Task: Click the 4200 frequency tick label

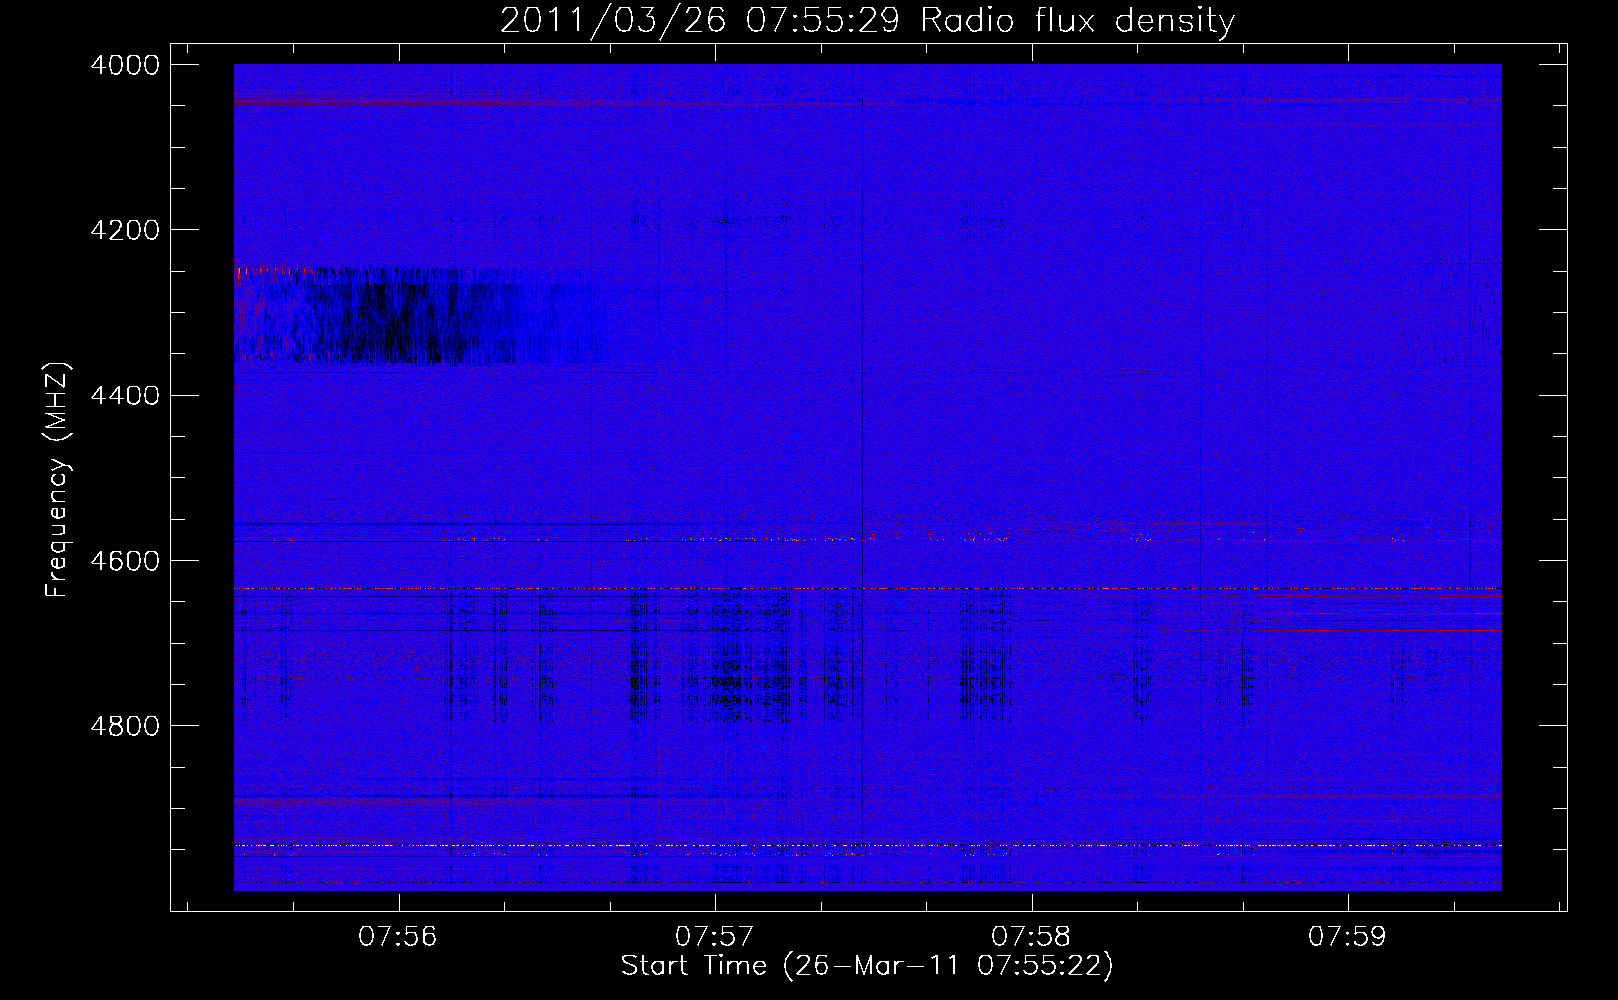Action: [125, 230]
